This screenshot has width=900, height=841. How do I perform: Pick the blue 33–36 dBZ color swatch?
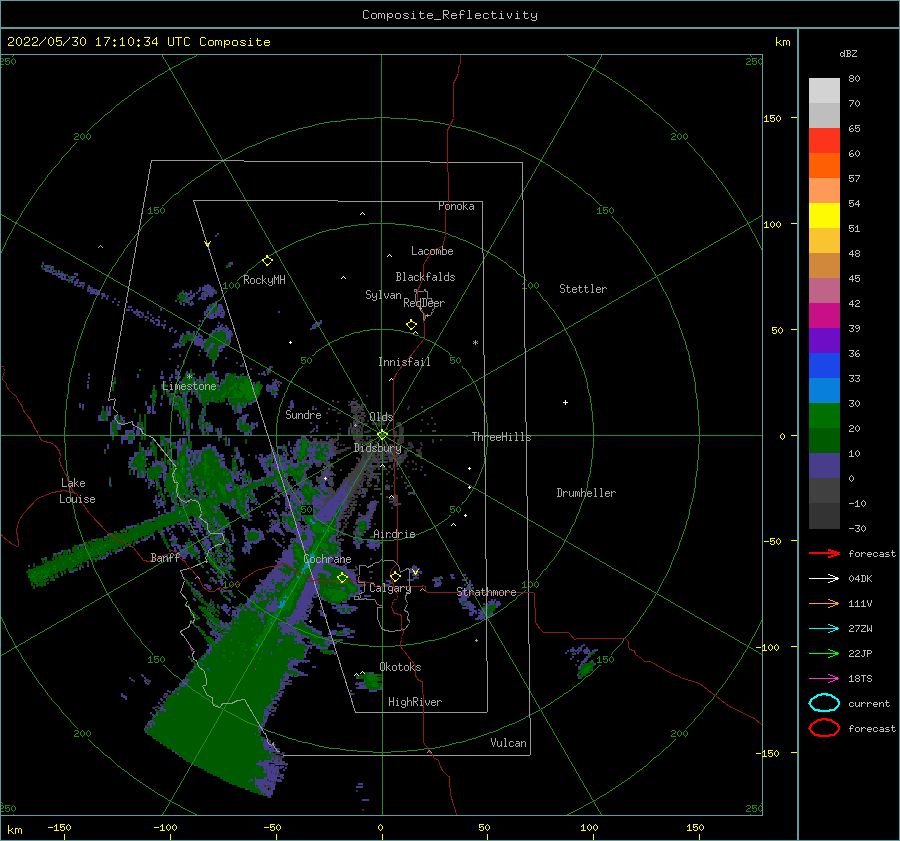[x=824, y=366]
